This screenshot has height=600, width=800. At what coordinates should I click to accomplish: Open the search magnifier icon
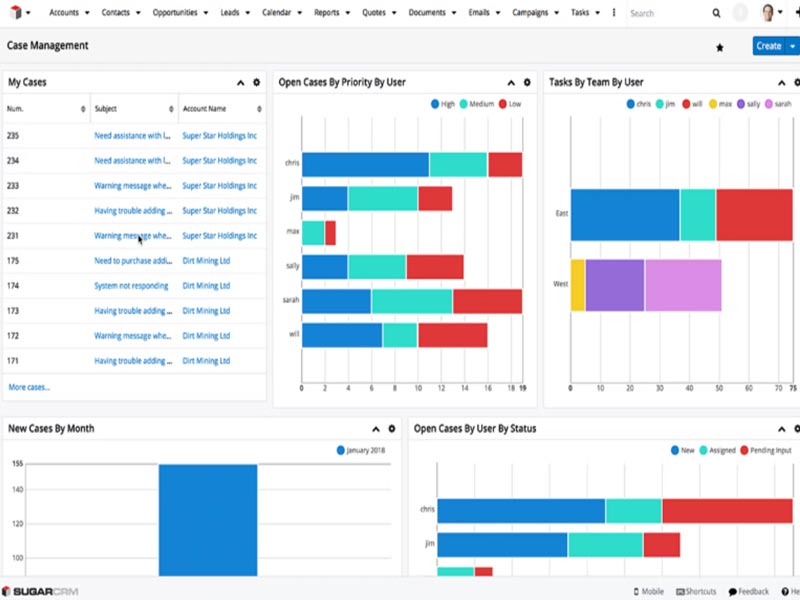coord(716,12)
